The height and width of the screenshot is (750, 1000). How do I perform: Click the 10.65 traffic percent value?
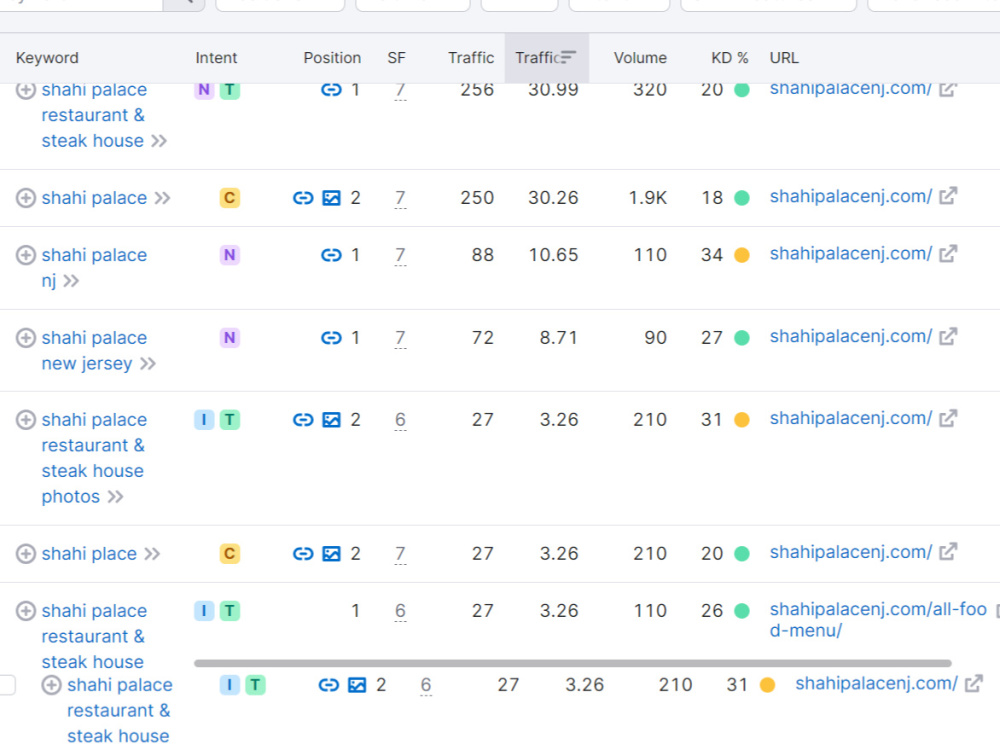click(553, 255)
